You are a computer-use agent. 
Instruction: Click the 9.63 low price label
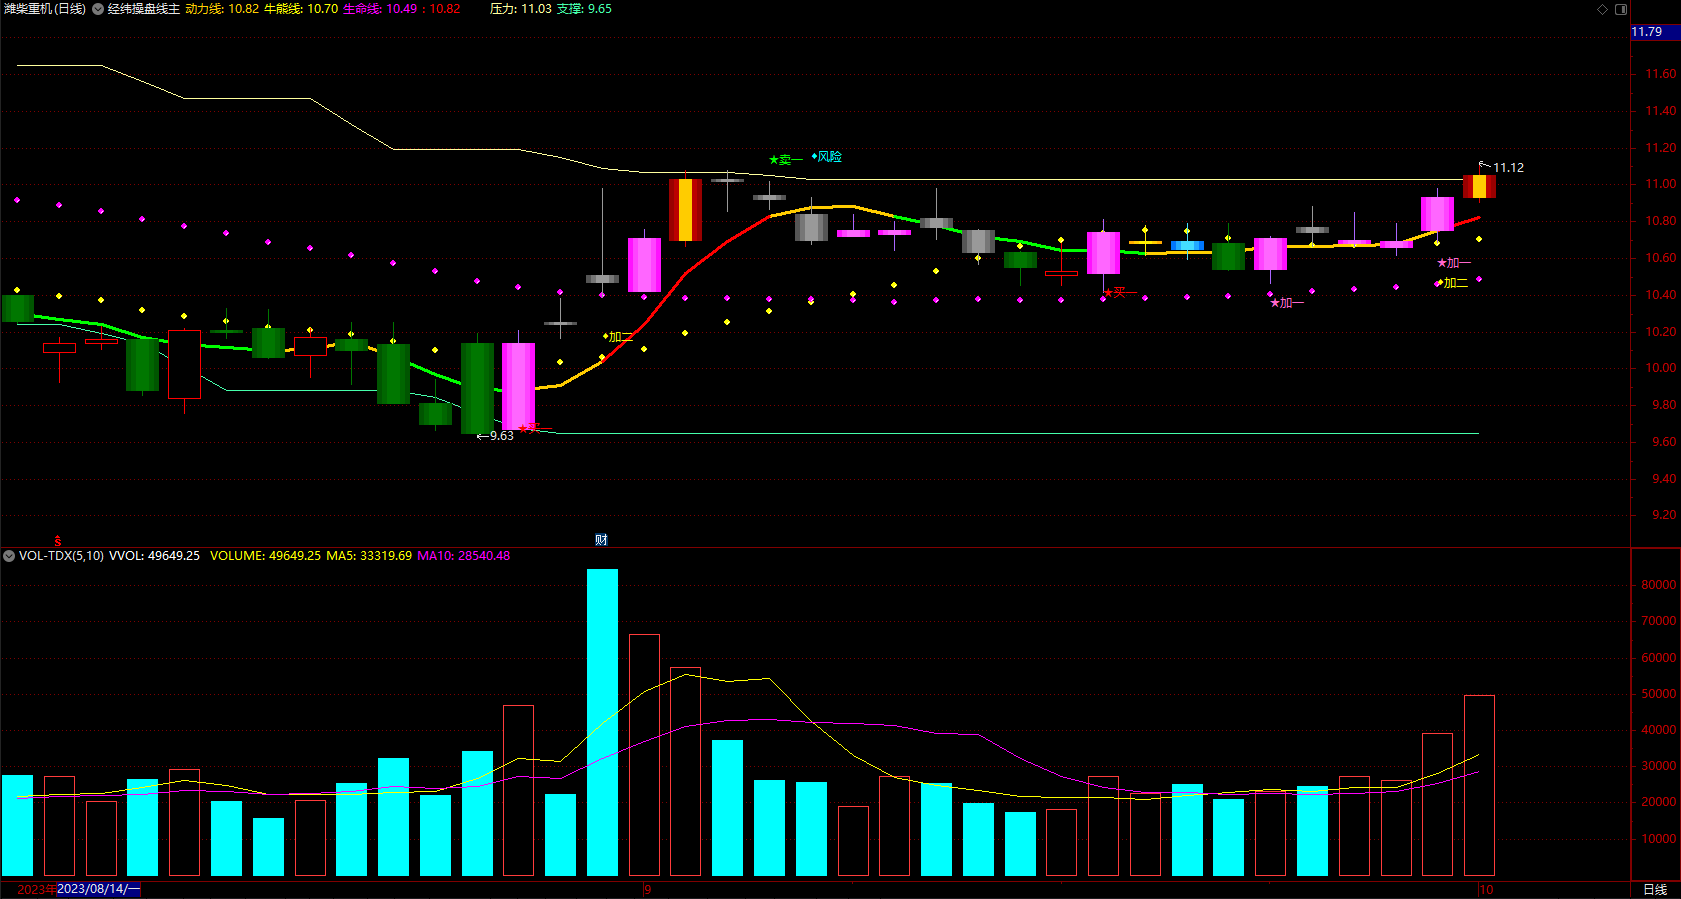pyautogui.click(x=501, y=436)
